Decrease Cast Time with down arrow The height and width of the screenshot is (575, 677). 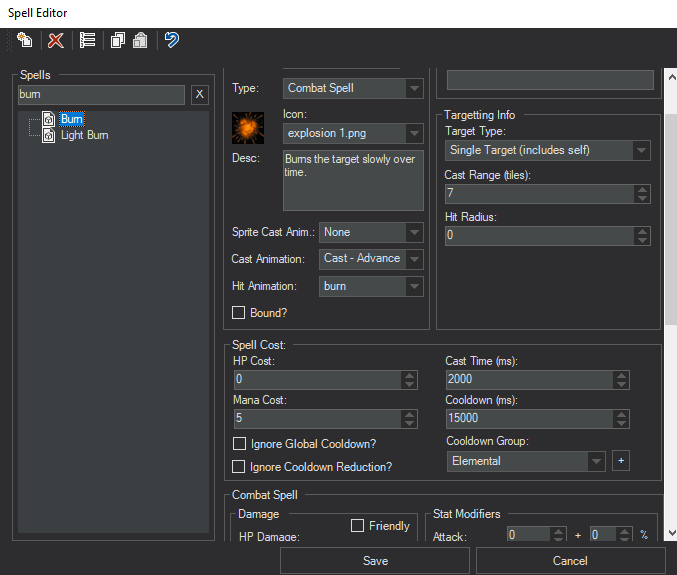pyautogui.click(x=621, y=385)
